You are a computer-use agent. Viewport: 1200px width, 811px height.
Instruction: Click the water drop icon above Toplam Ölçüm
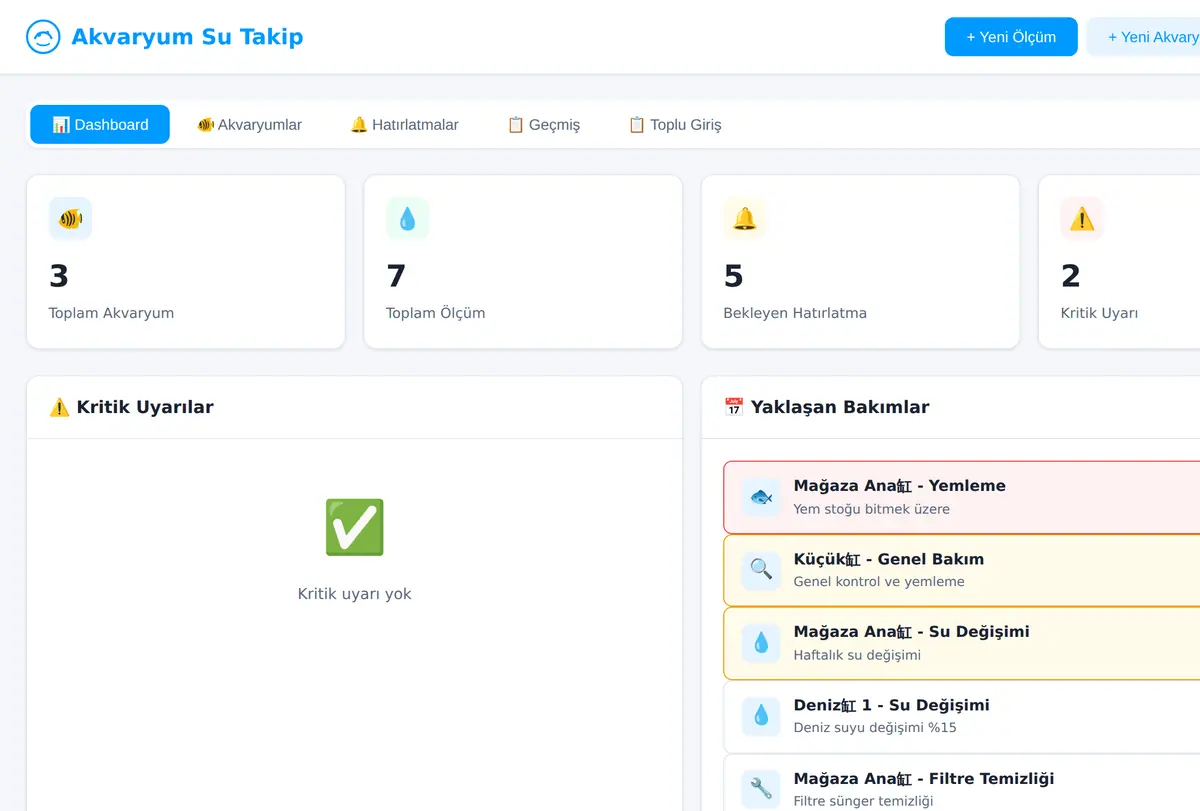point(407,218)
